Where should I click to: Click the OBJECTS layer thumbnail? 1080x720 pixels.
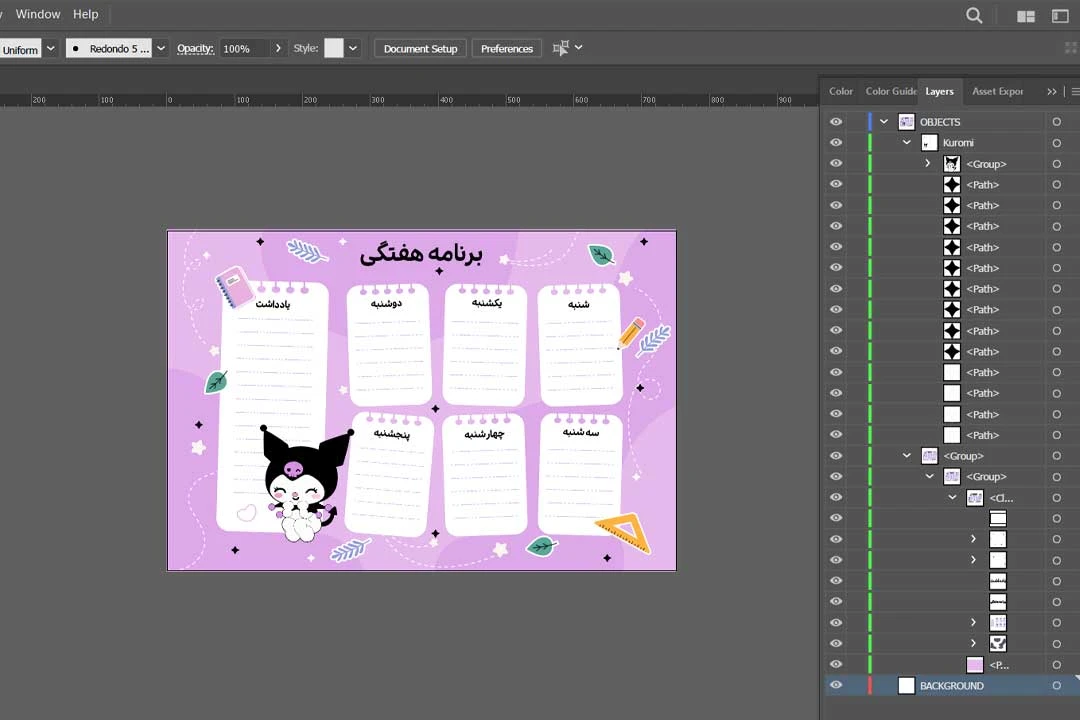click(x=906, y=122)
